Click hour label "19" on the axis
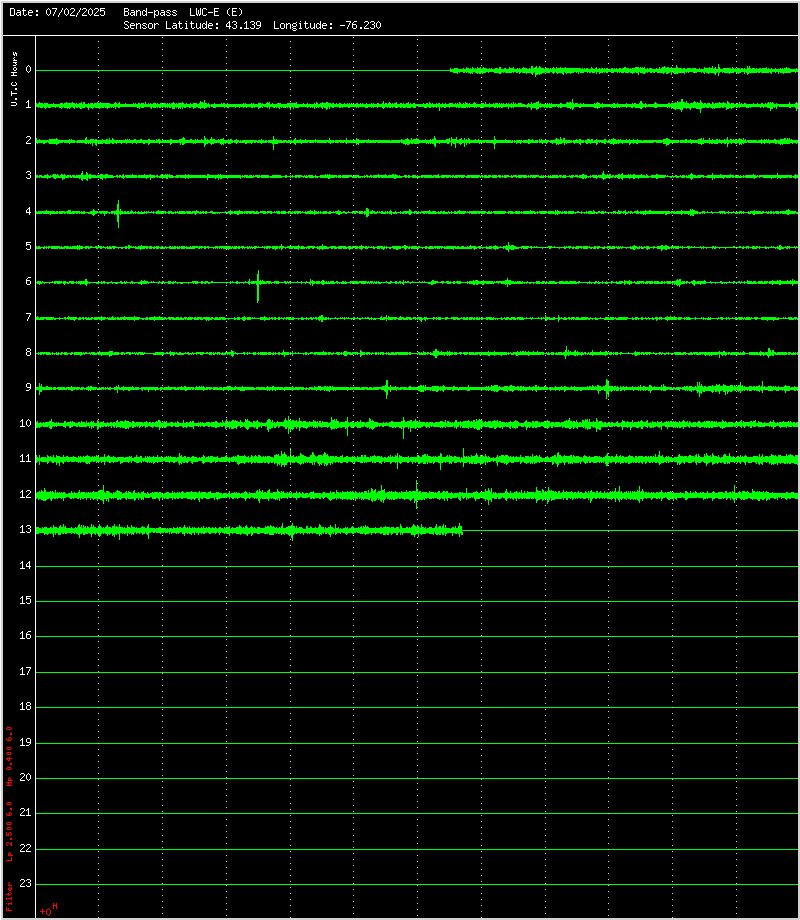The height and width of the screenshot is (920, 800). (x=25, y=742)
